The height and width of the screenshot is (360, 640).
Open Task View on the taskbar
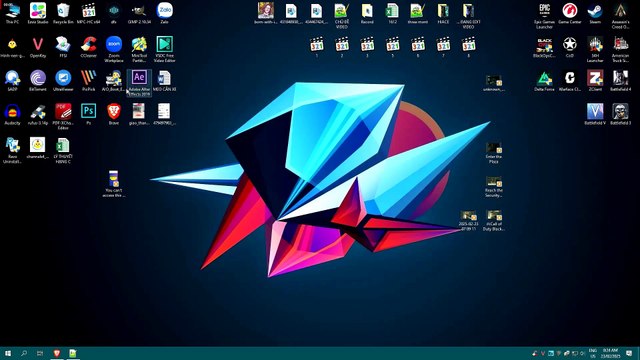pyautogui.click(x=40, y=353)
